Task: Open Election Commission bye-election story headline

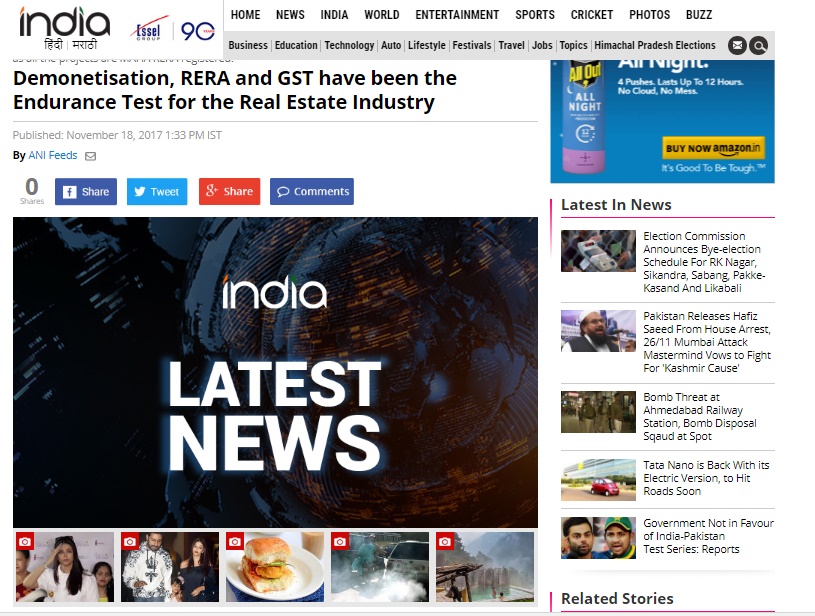Action: [704, 262]
